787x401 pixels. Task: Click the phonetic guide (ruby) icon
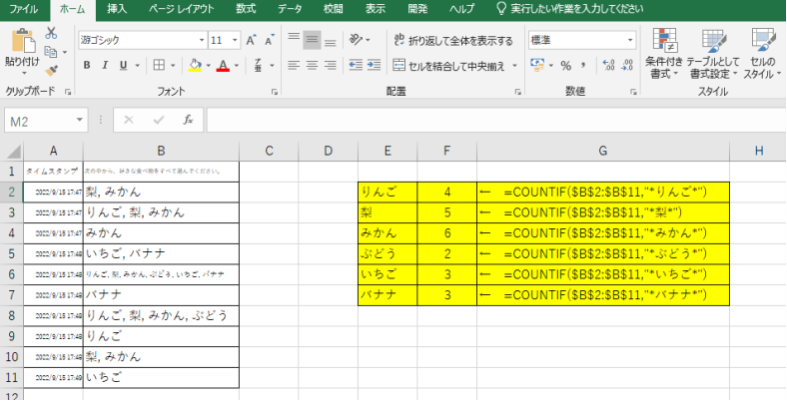[258, 65]
